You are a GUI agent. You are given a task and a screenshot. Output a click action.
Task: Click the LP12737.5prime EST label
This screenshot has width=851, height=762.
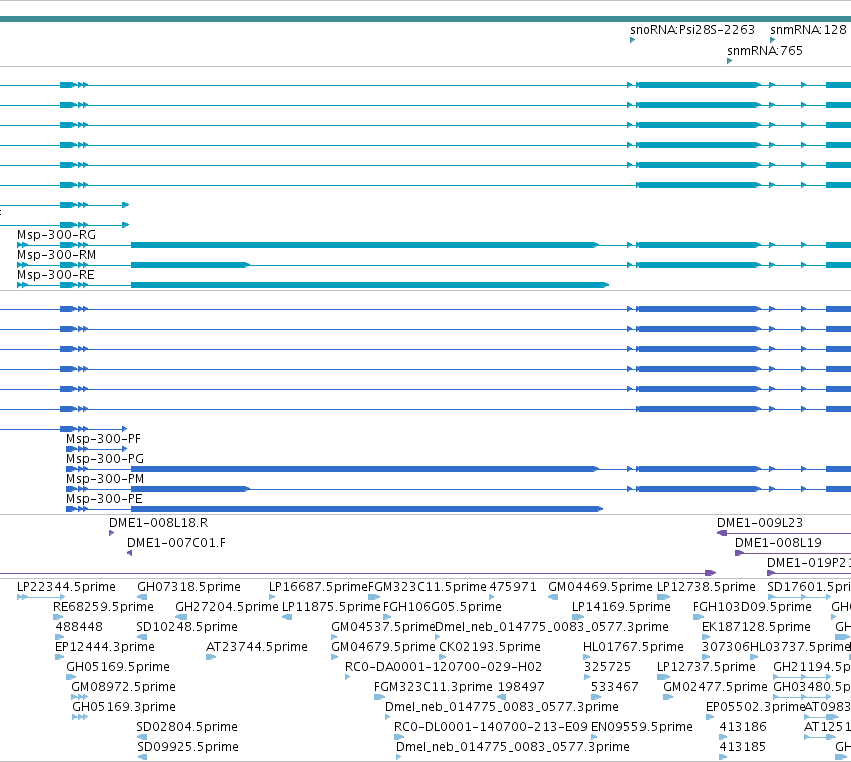[706, 668]
